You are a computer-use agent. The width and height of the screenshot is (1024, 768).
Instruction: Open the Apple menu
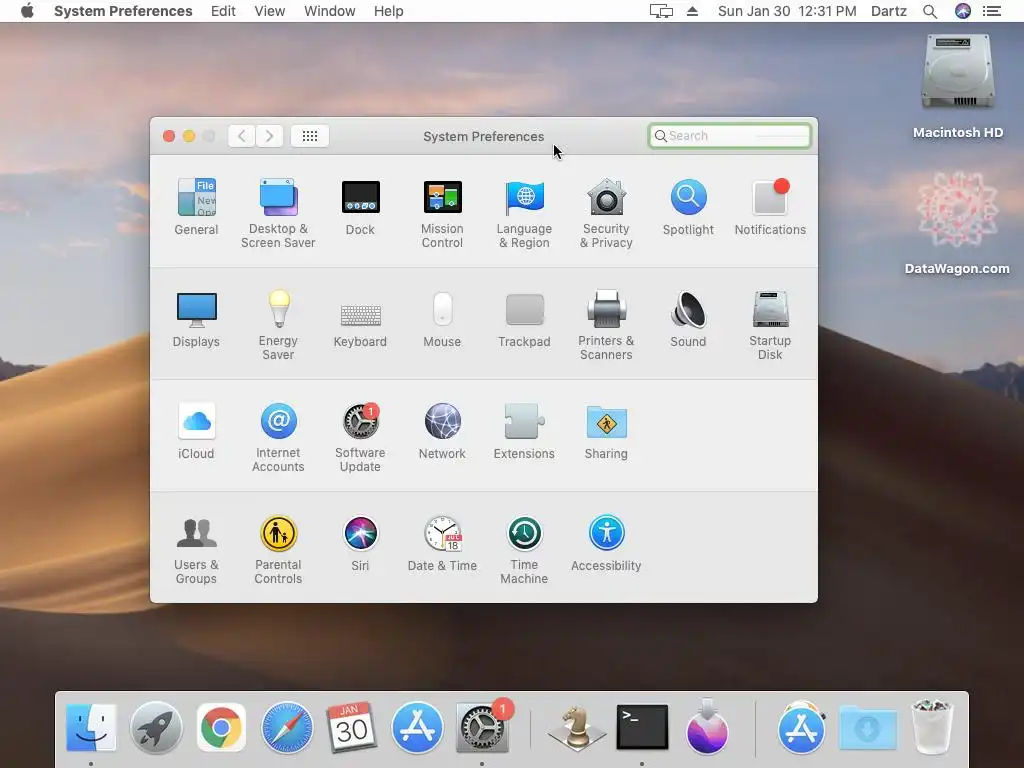[x=27, y=11]
